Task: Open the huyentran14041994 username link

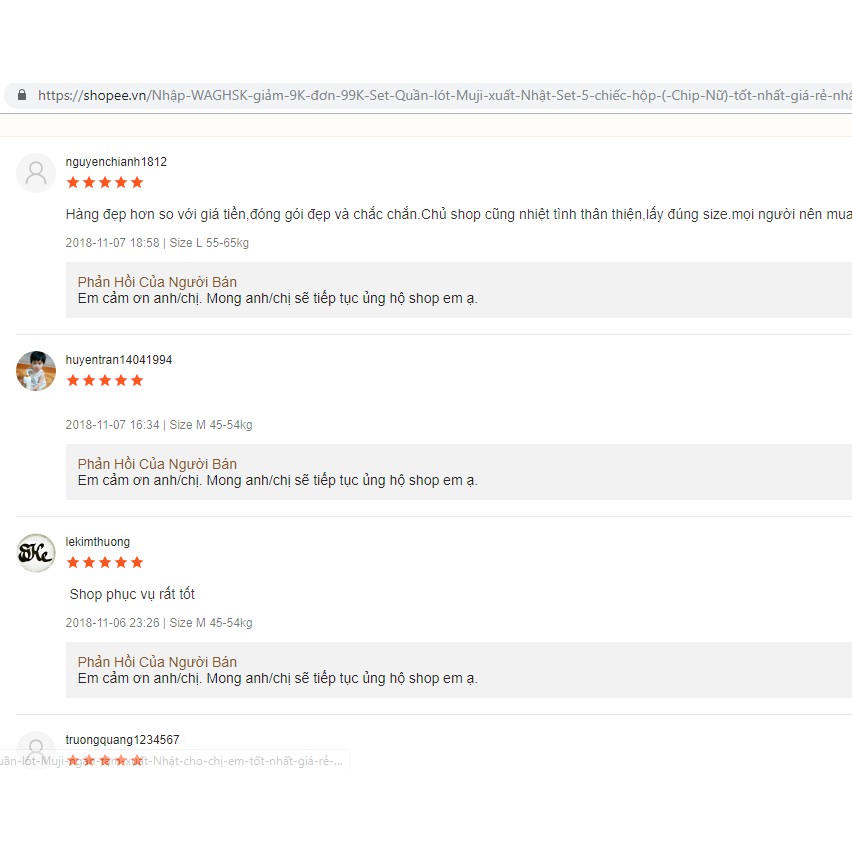Action: pos(119,360)
